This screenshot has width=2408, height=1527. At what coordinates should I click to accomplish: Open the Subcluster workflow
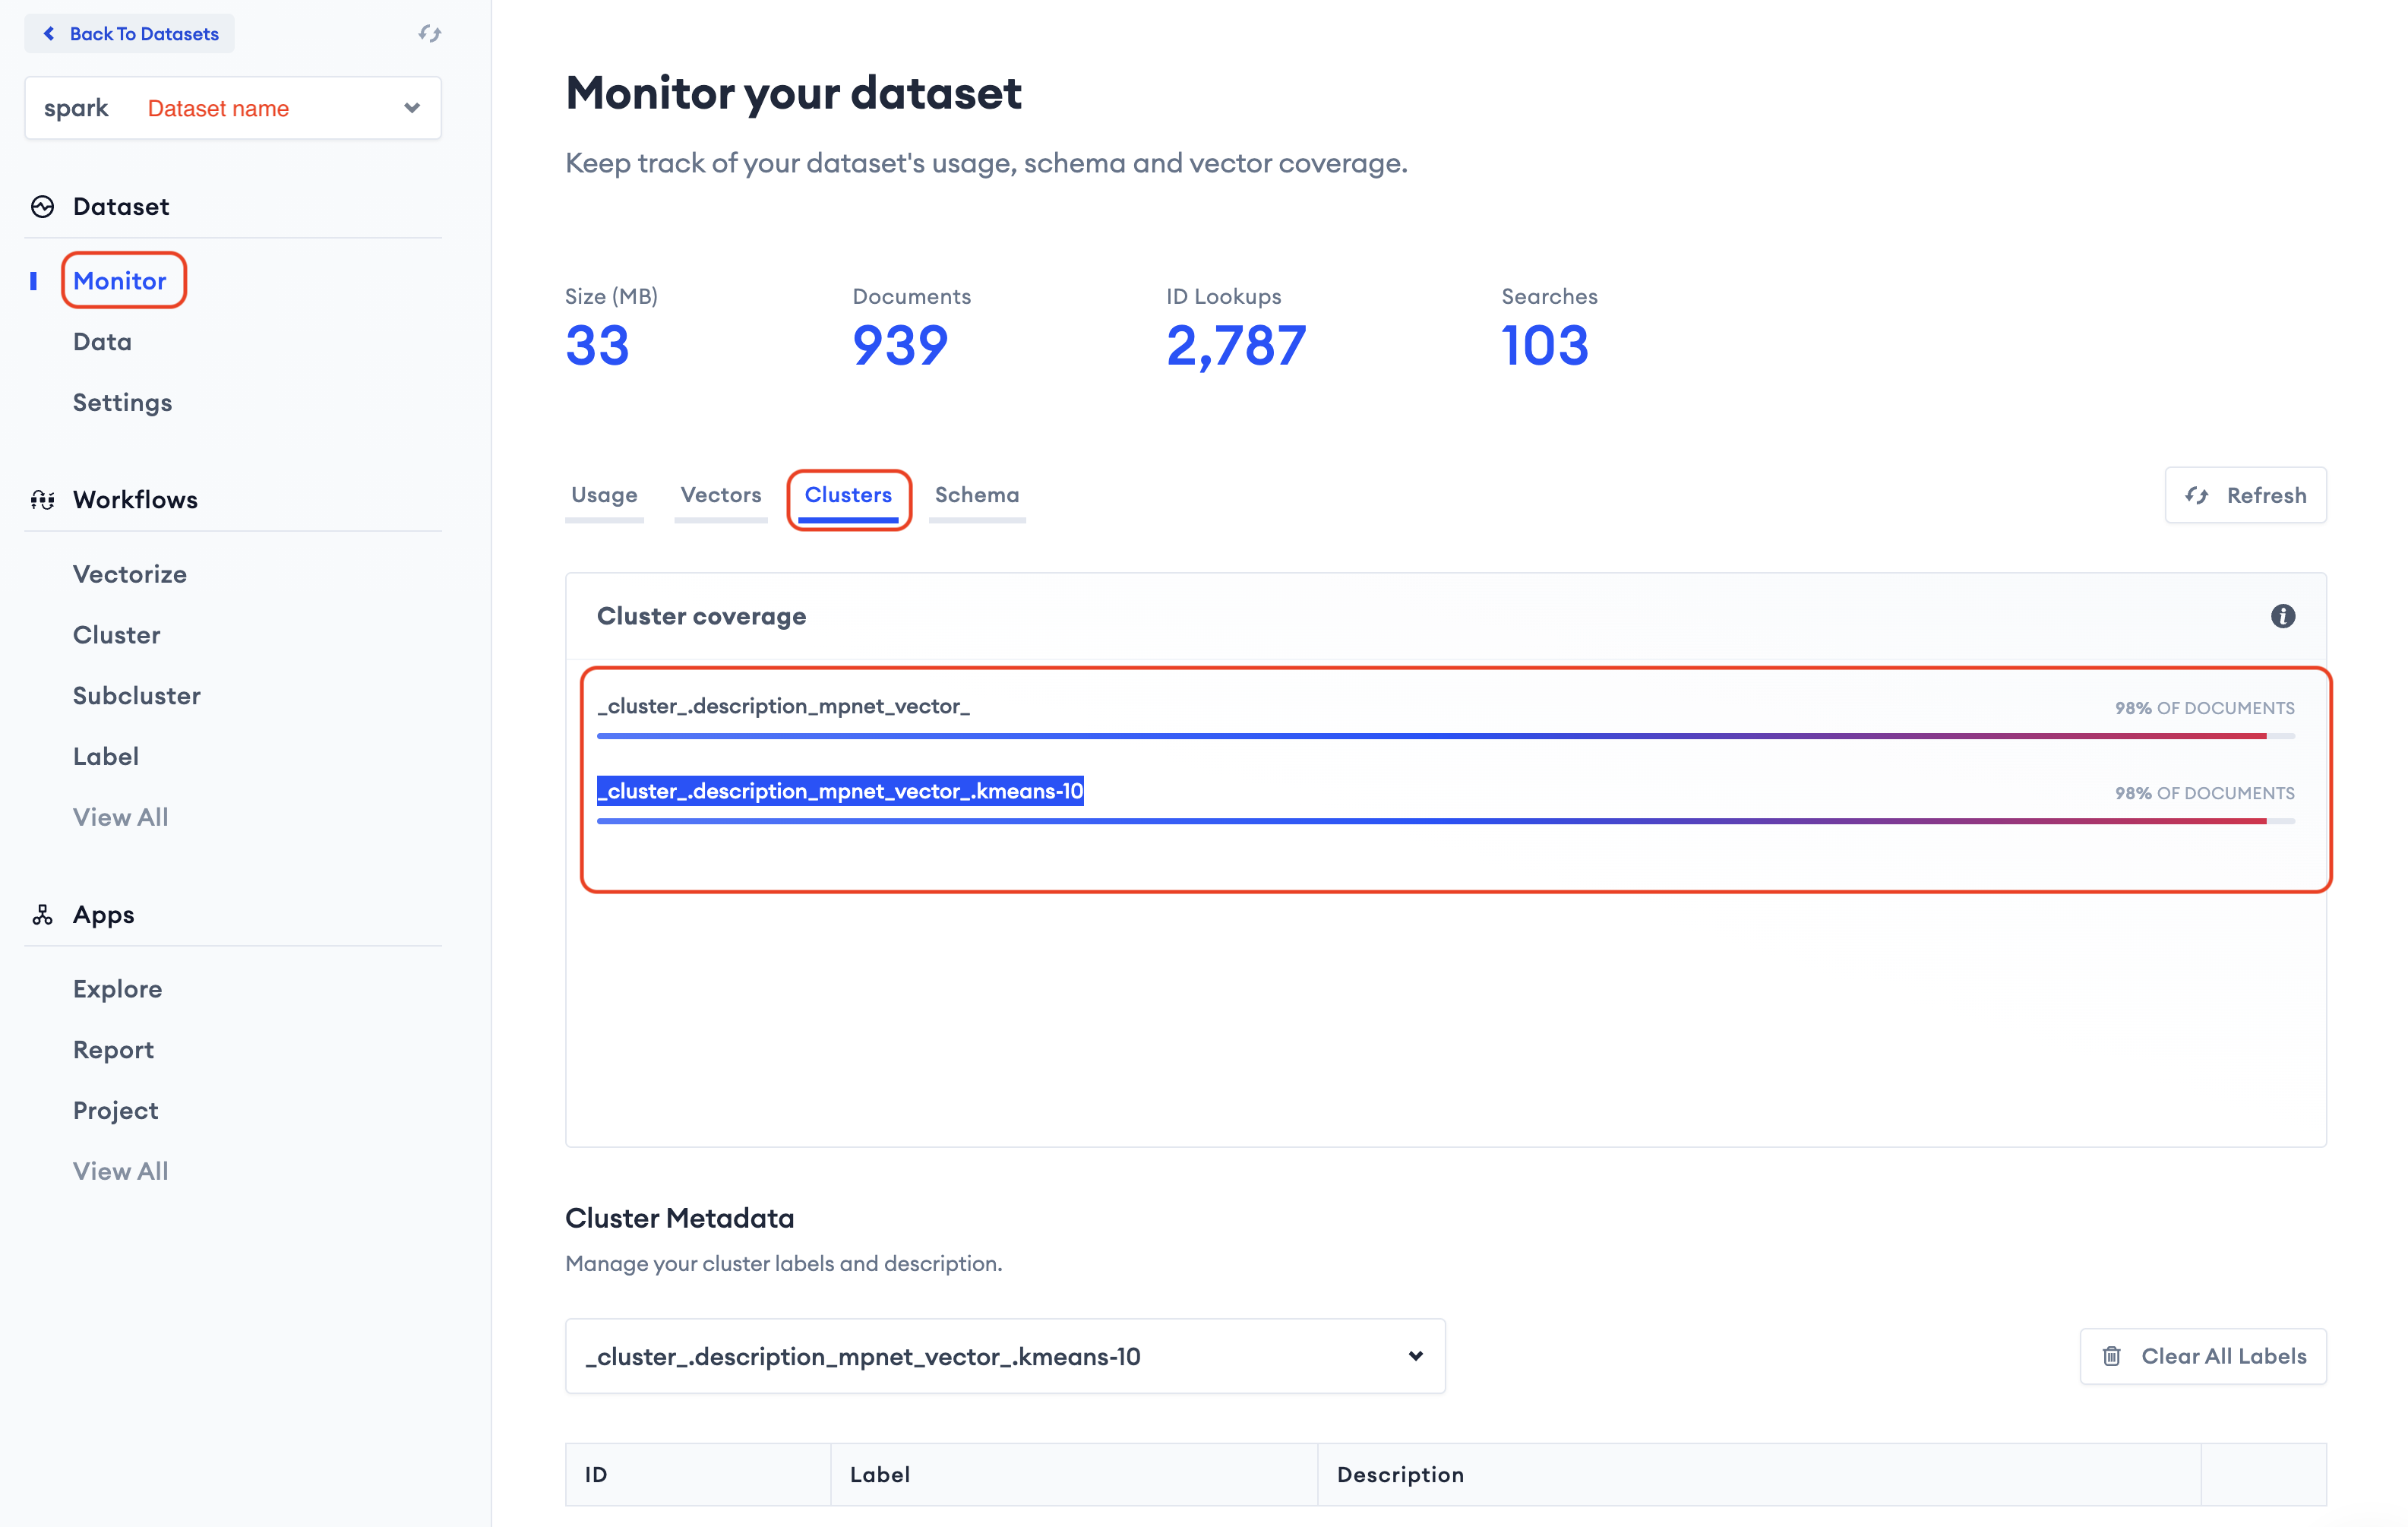click(x=137, y=696)
